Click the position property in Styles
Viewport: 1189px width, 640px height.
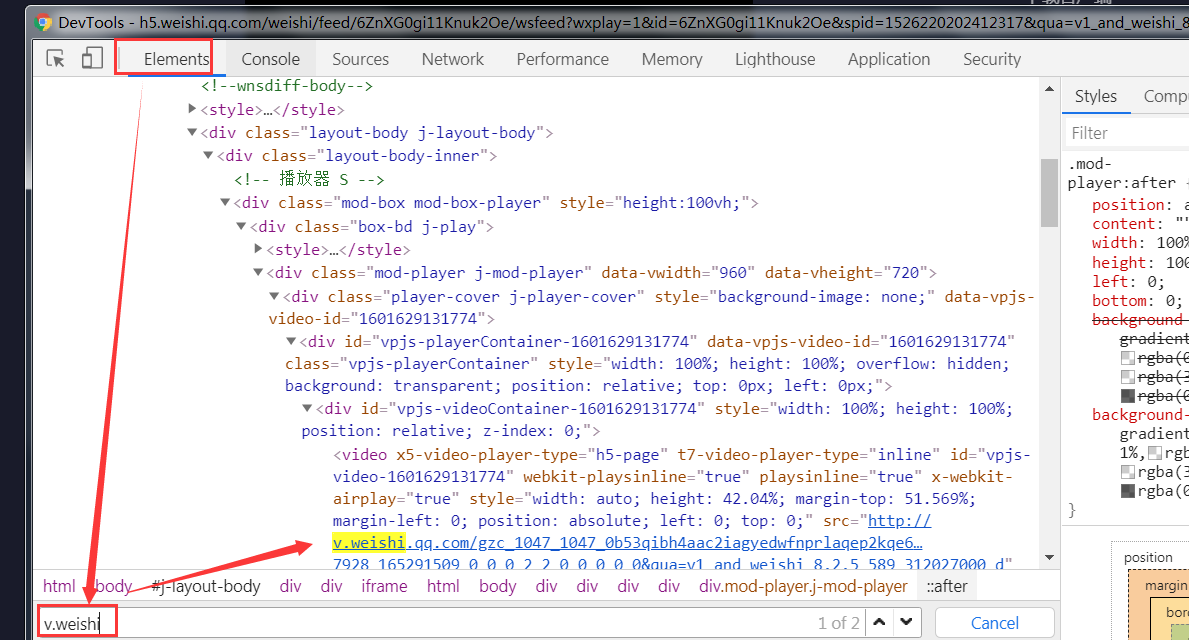(x=1128, y=205)
